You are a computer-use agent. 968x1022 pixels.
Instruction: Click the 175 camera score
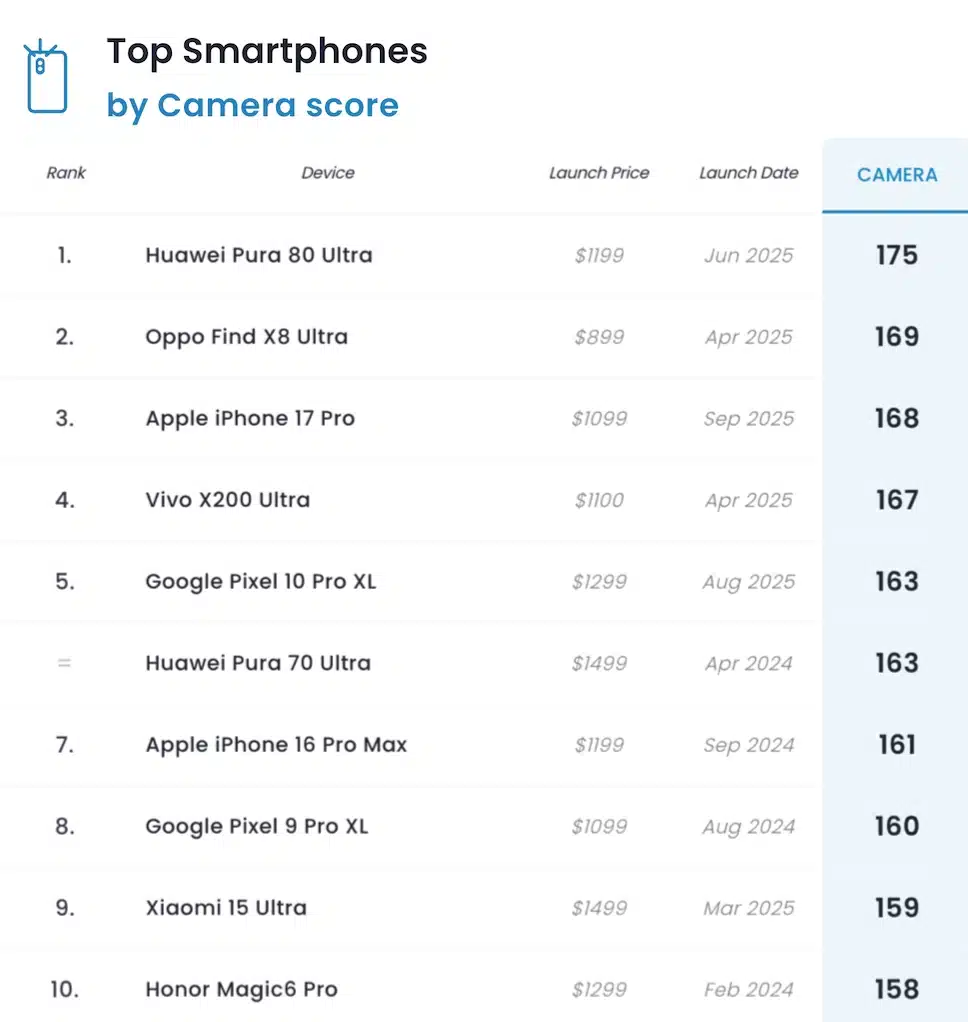coord(896,255)
